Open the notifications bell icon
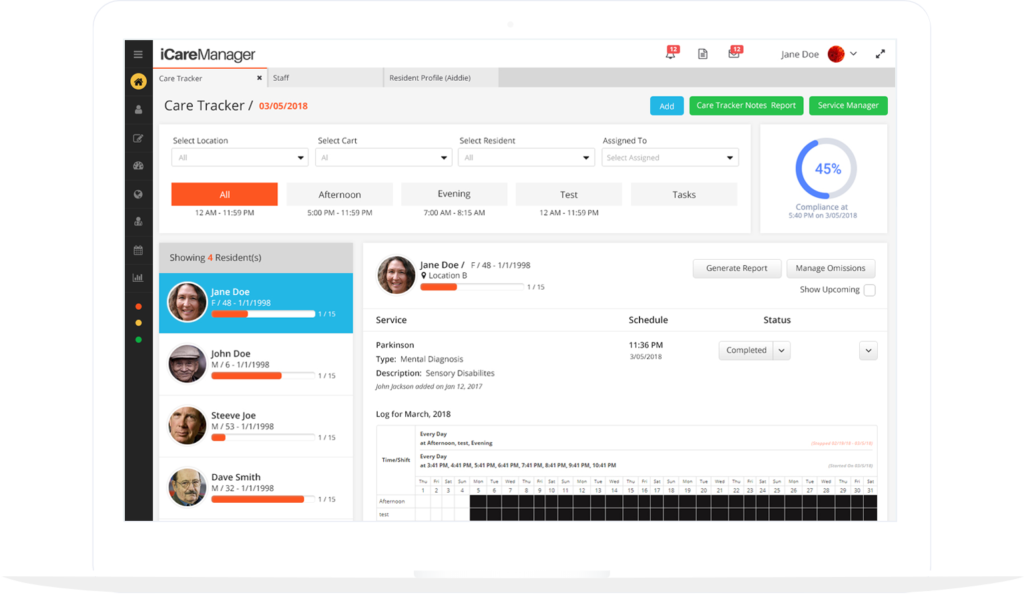The height and width of the screenshot is (595, 1024). (x=670, y=54)
